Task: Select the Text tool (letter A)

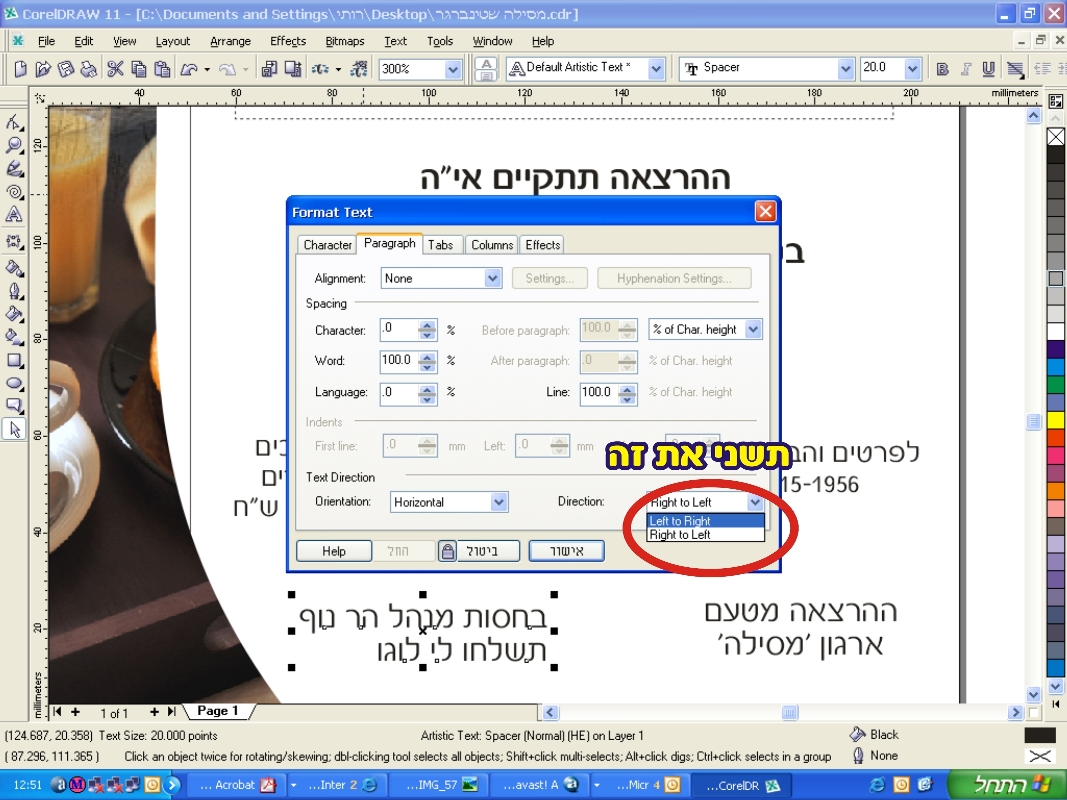Action: tap(14, 215)
